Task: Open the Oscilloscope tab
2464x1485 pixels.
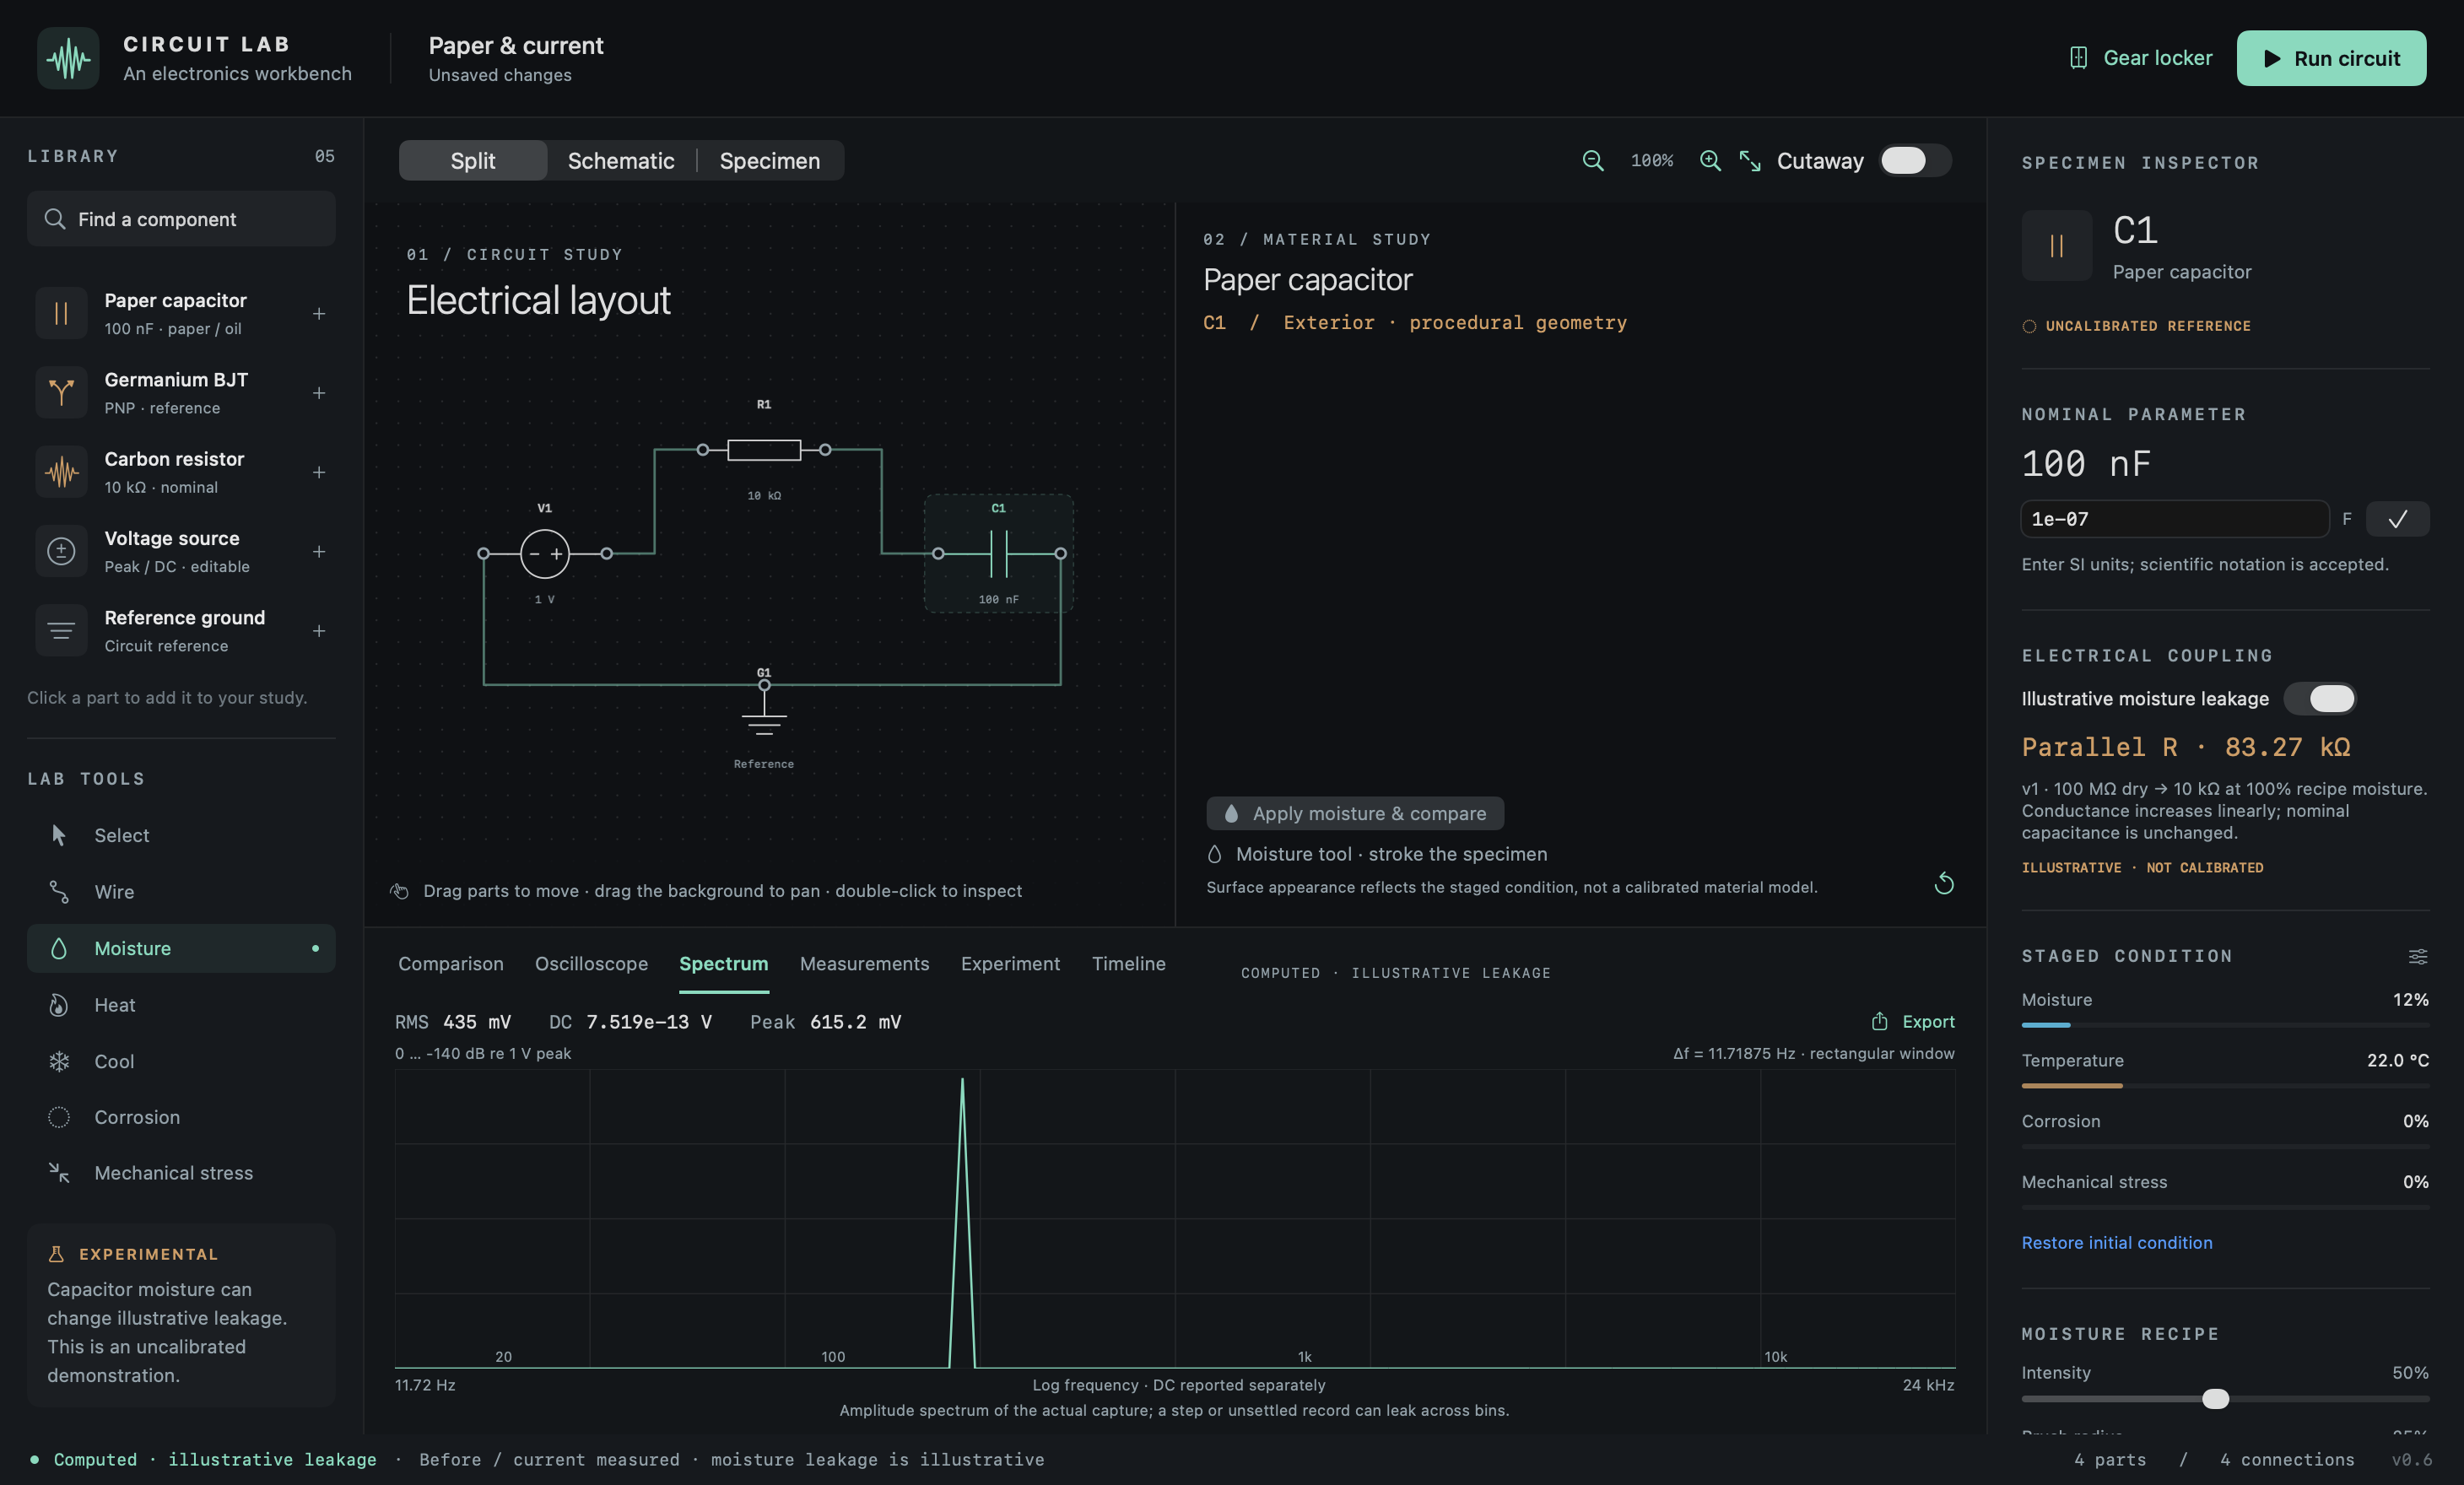Action: point(591,964)
